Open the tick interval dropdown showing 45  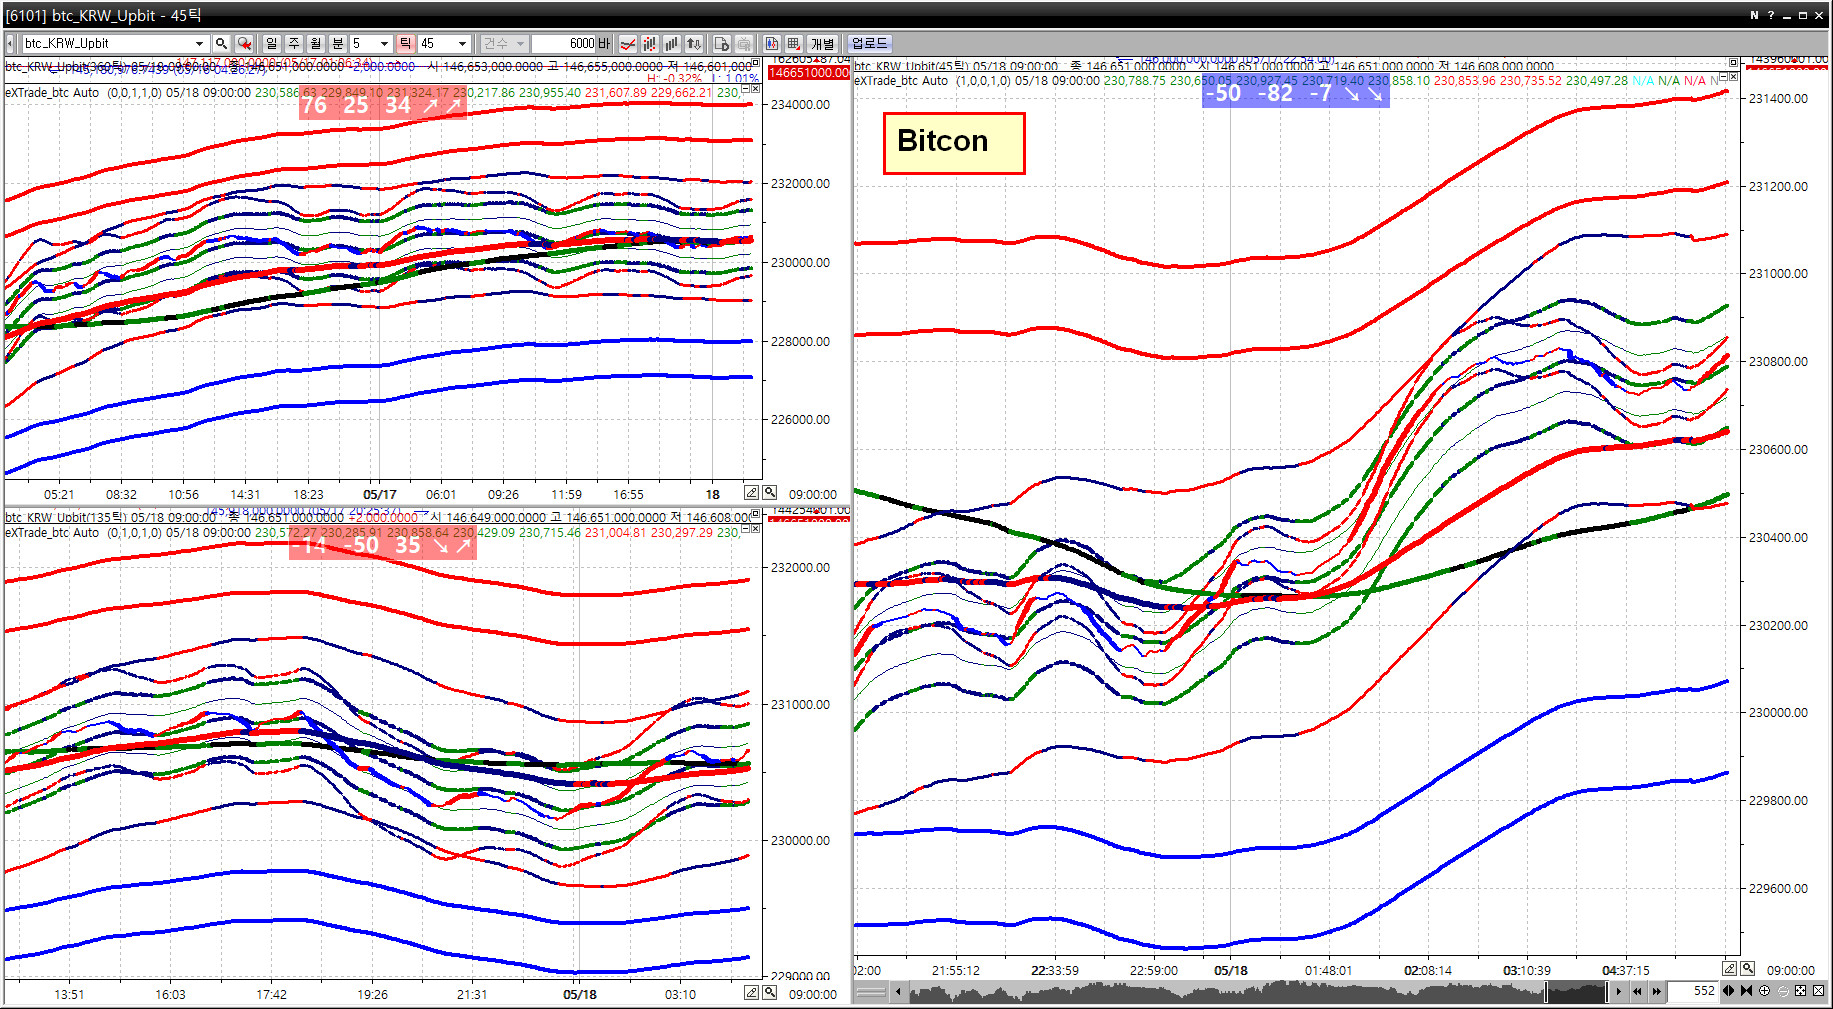461,43
